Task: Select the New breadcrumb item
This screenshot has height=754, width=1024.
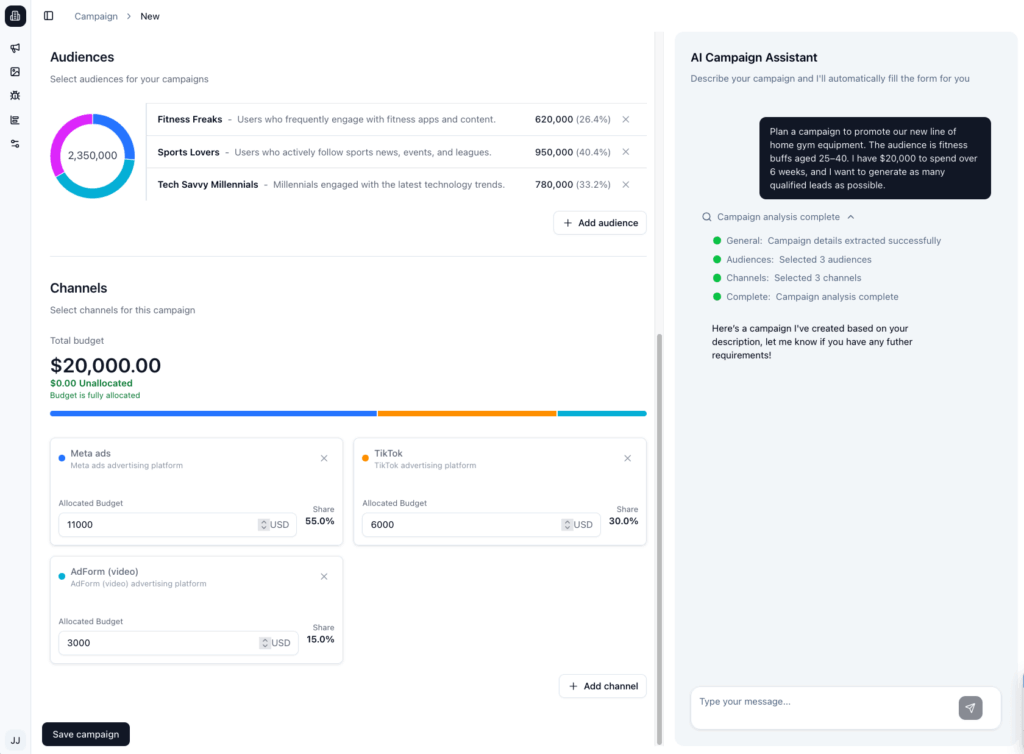Action: point(149,16)
